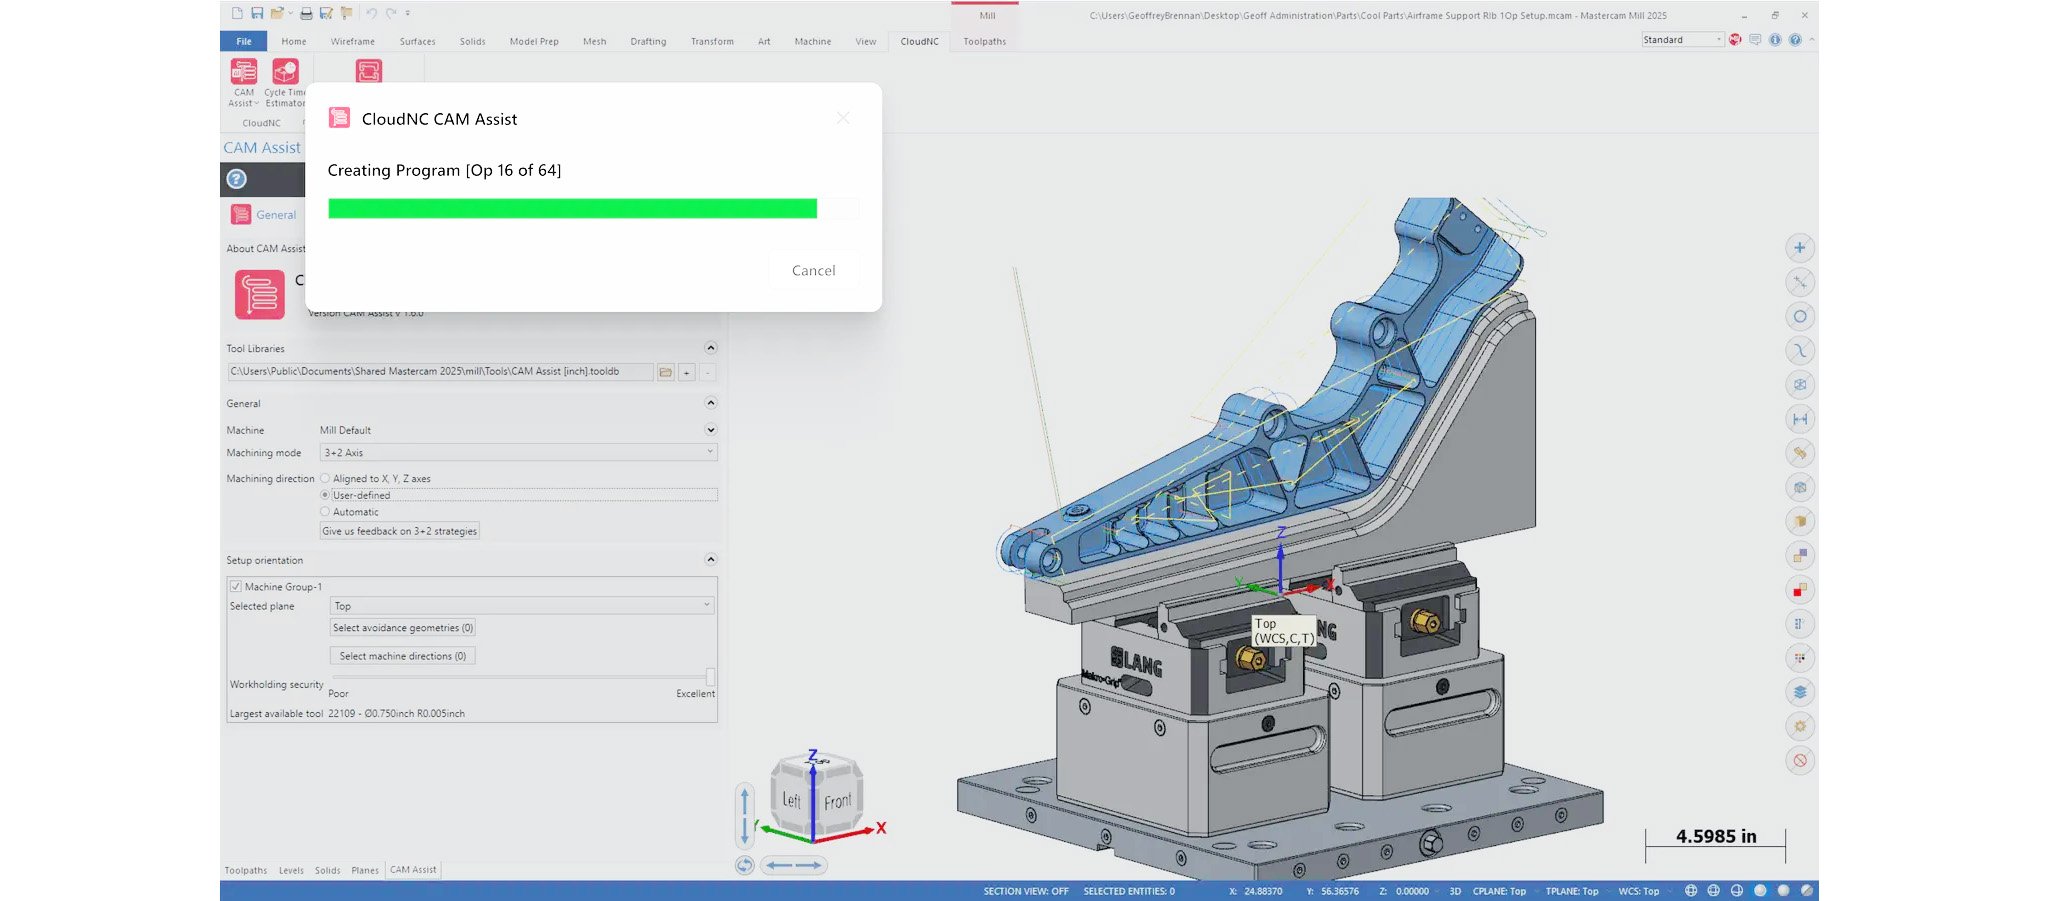Toggle the Machine Group-1 checkbox
The image size is (2049, 901).
click(236, 587)
